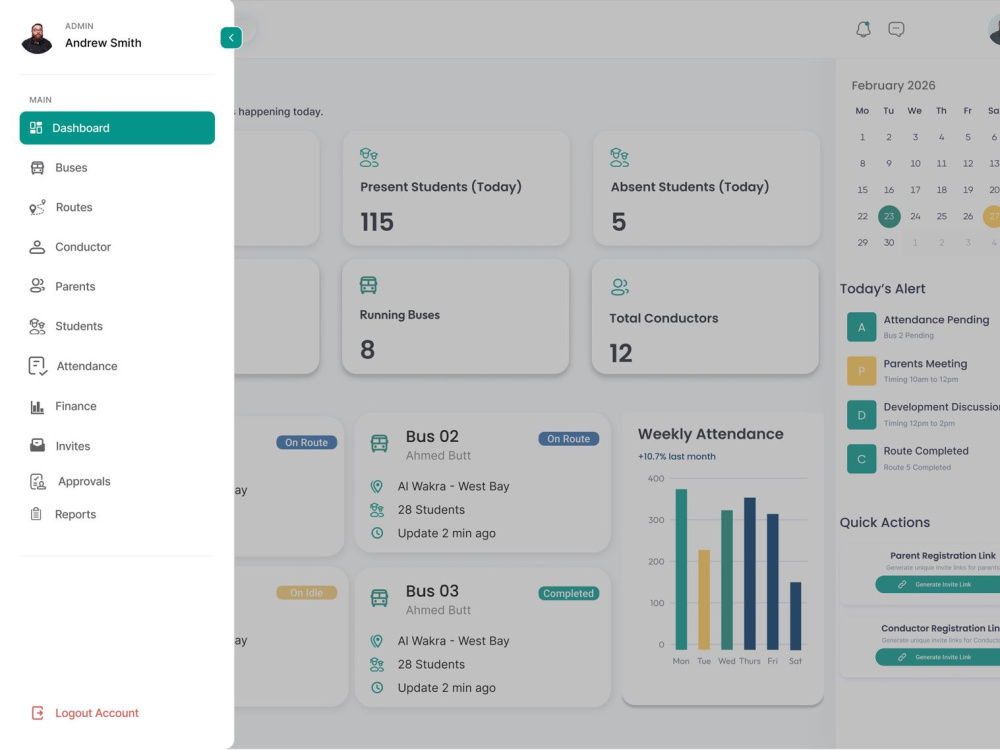1000x750 pixels.
Task: Click the red logout door icon
Action: click(38, 713)
